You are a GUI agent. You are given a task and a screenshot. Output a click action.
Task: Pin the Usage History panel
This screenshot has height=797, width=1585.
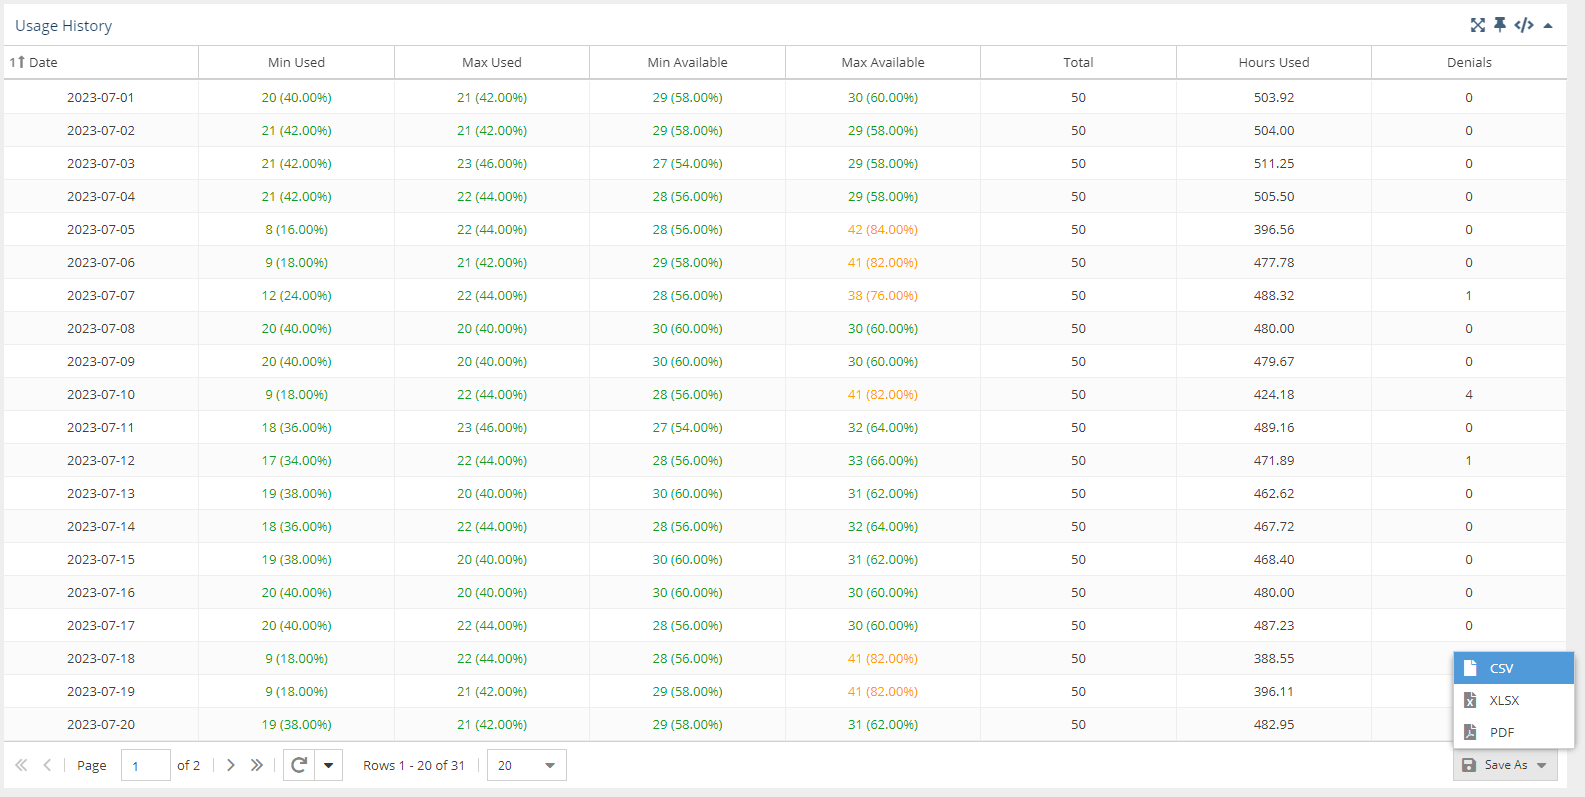coord(1500,25)
